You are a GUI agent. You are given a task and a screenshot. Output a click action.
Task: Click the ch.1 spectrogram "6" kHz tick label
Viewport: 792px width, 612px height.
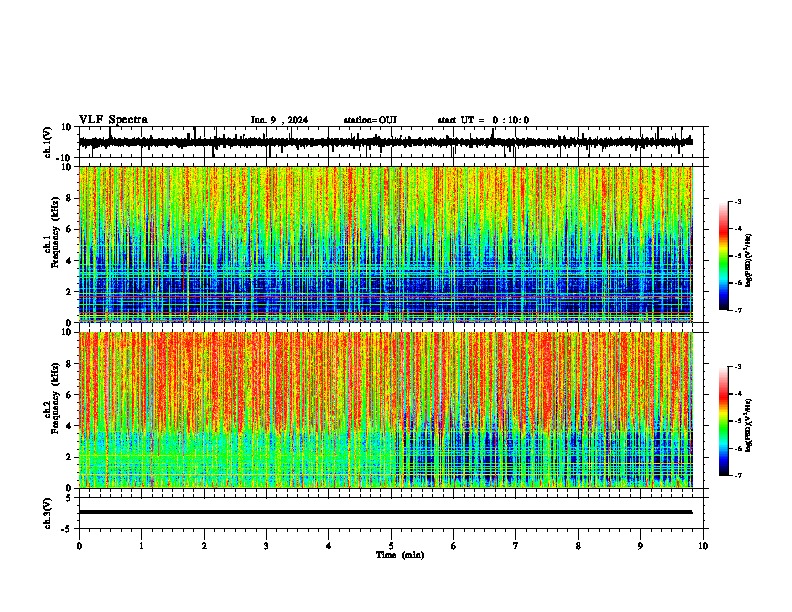69,230
